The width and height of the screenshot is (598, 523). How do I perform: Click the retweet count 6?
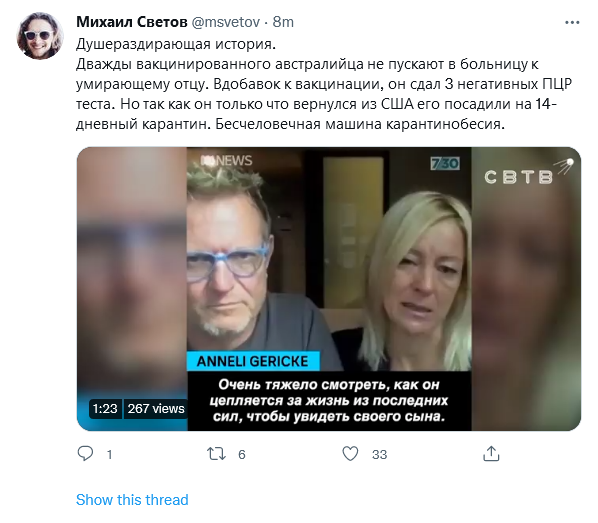(242, 454)
